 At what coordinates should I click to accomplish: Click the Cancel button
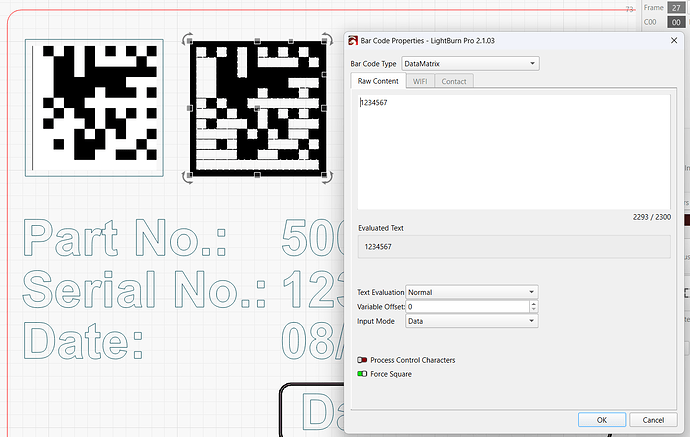[653, 420]
